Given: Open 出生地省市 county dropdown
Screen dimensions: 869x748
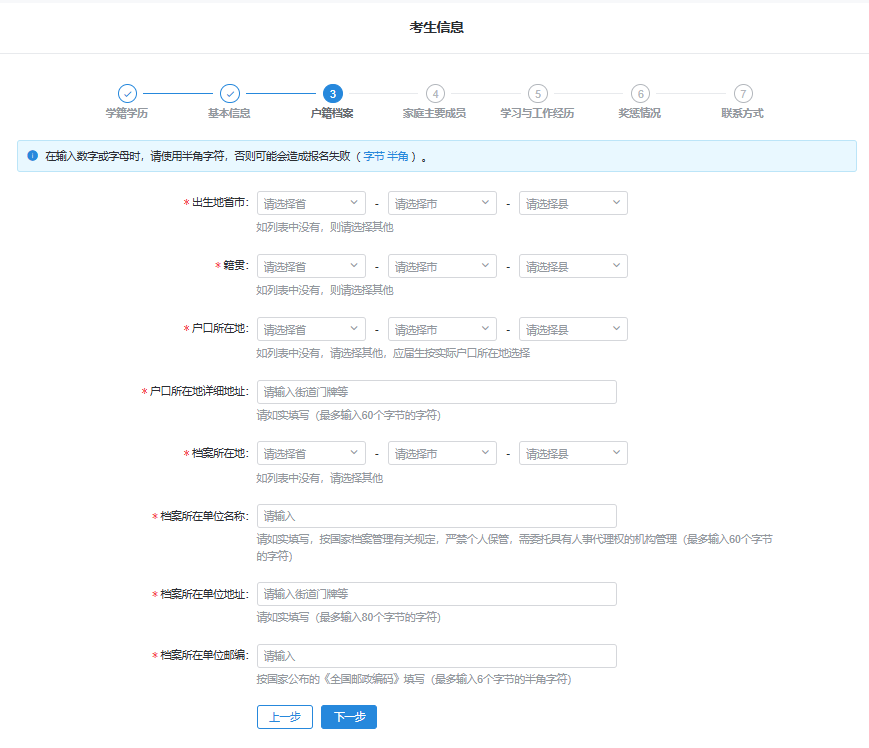Looking at the screenshot, I should 573,203.
